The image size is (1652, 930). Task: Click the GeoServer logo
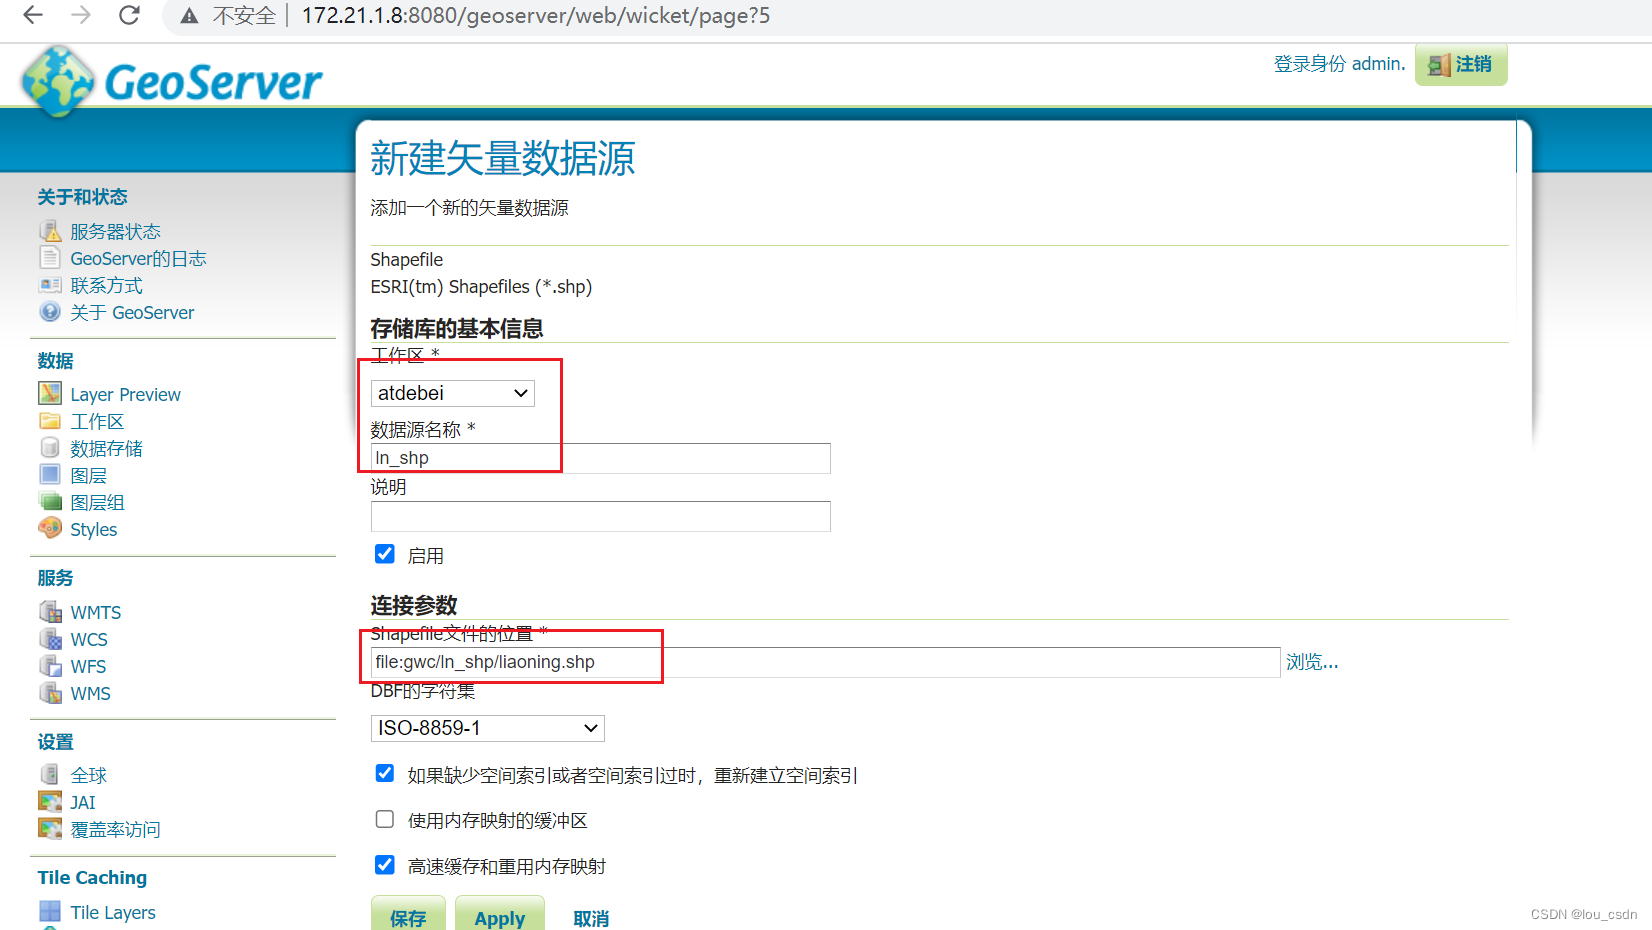point(170,80)
